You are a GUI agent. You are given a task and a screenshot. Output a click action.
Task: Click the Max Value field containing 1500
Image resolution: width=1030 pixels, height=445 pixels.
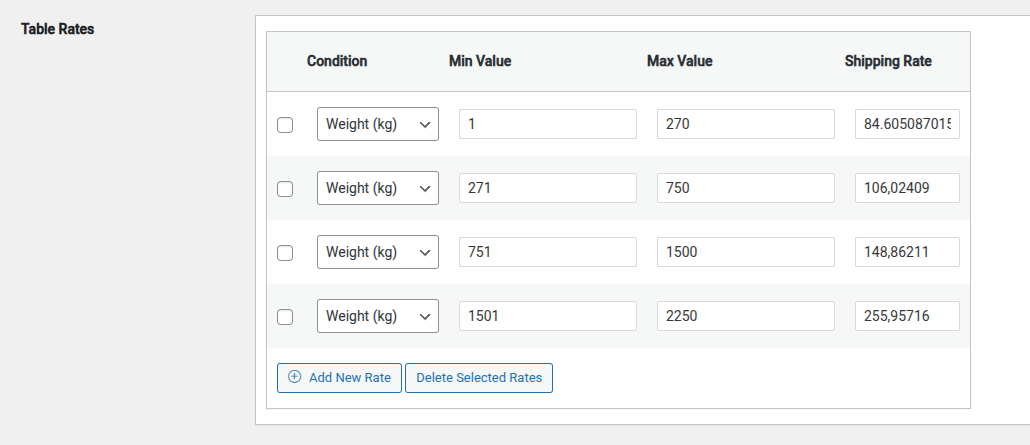745,252
